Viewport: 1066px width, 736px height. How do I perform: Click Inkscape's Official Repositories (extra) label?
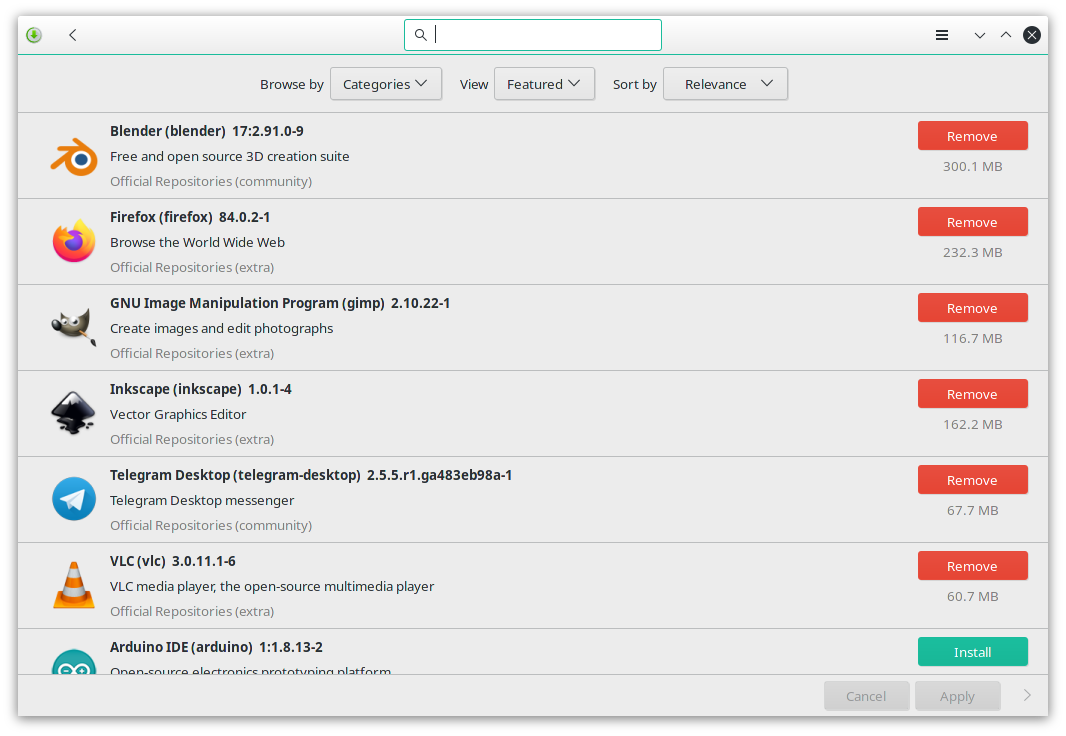click(x=192, y=439)
